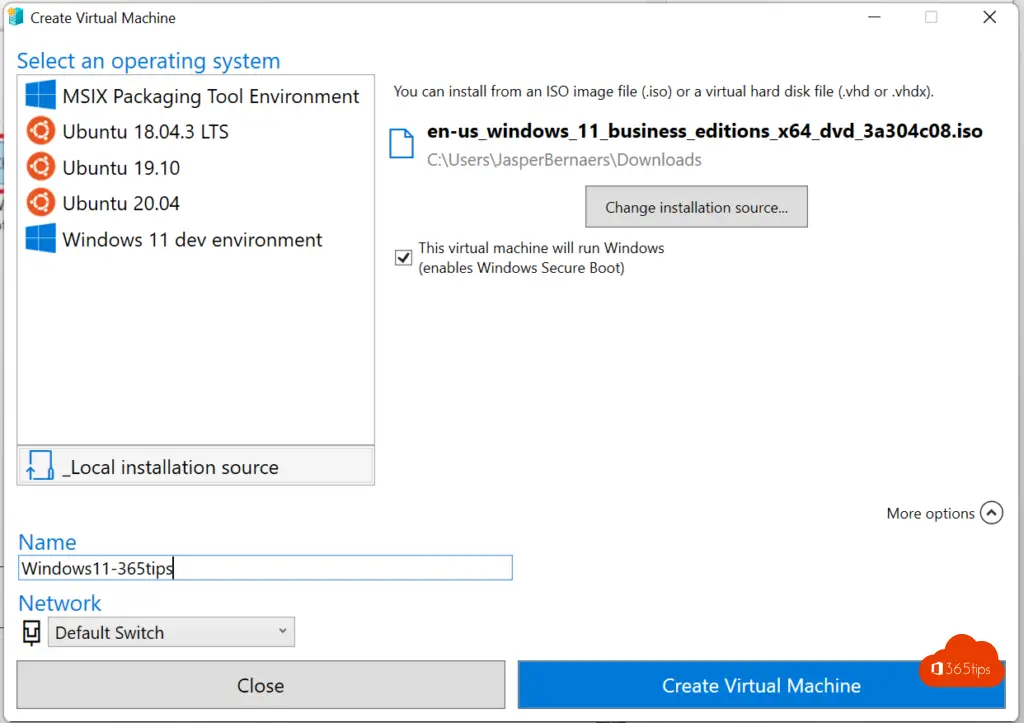Click the Local installation source computer icon
This screenshot has width=1024, height=723.
[40, 466]
